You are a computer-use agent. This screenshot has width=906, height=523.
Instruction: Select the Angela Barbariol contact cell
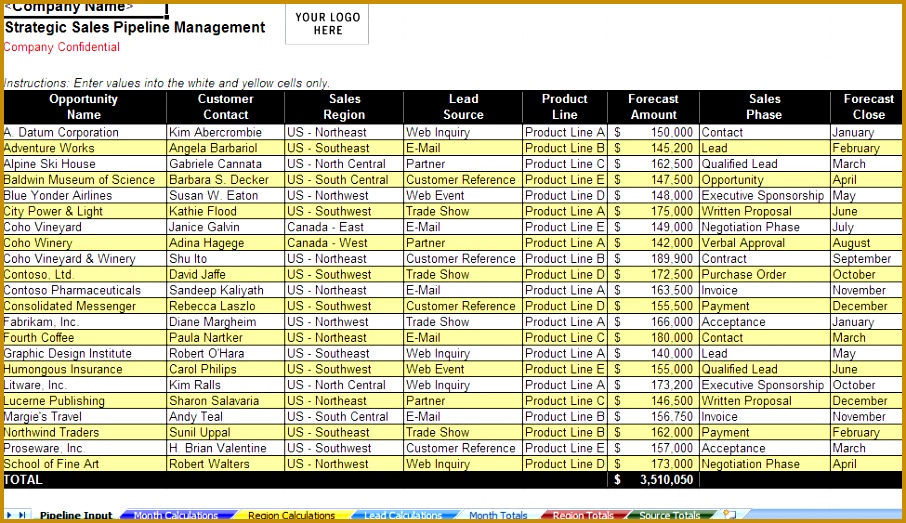click(225, 148)
